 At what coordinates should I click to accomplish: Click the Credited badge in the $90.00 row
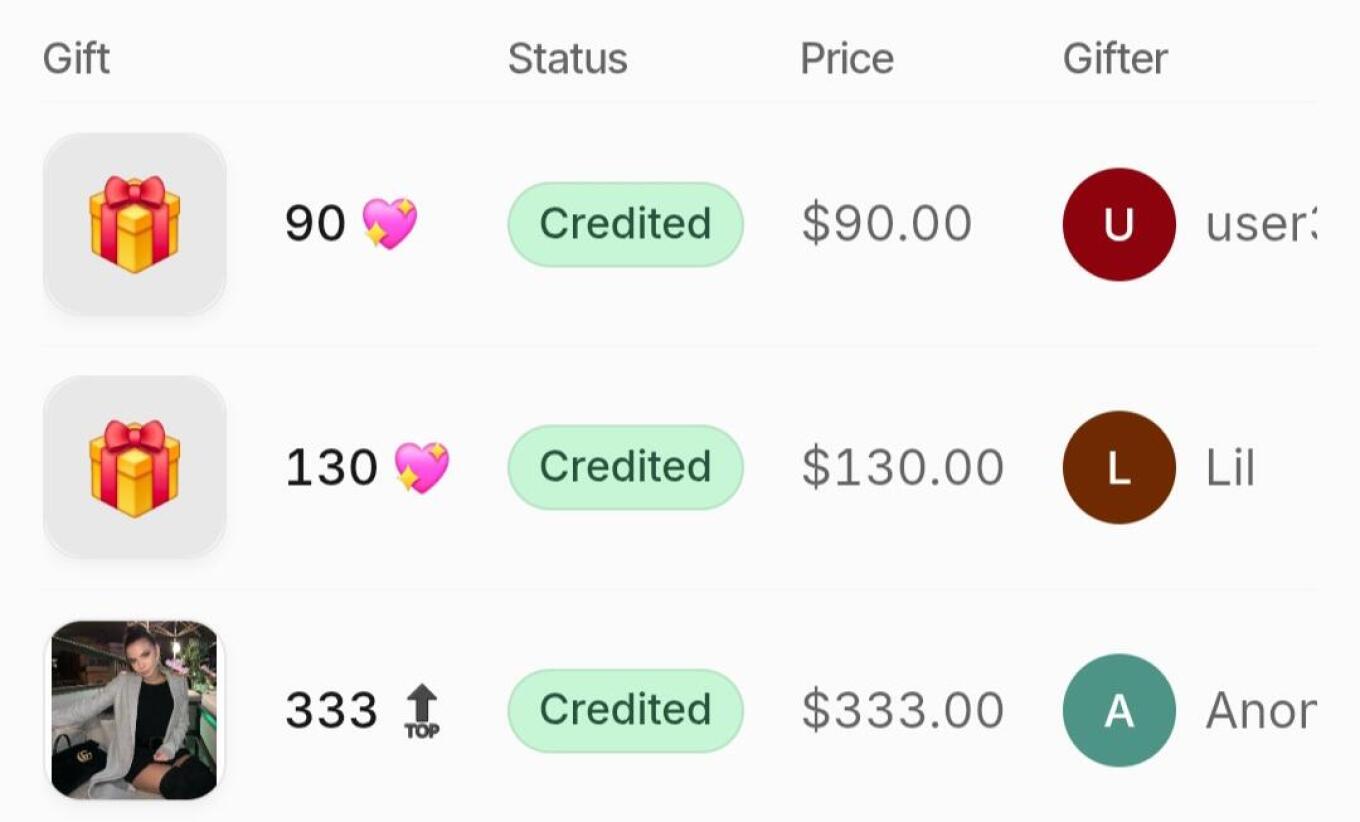[625, 224]
